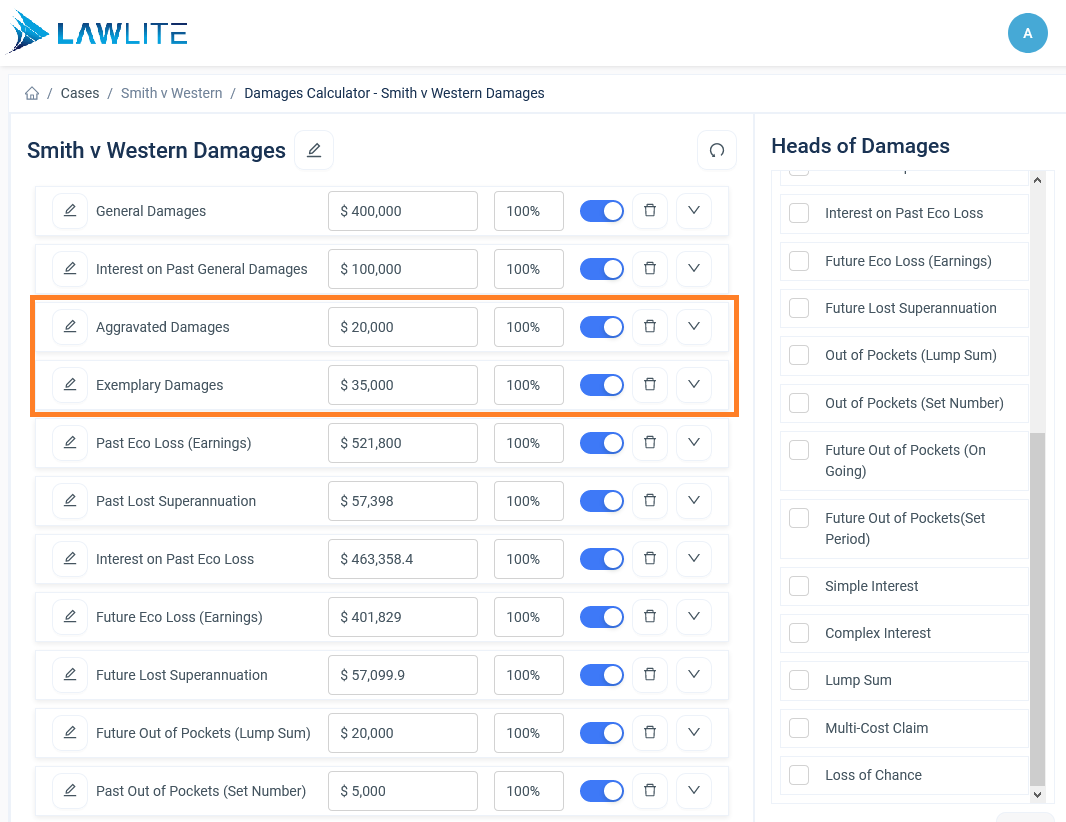Viewport: 1066px width, 822px height.
Task: Edit the General Damages entry
Action: (70, 211)
